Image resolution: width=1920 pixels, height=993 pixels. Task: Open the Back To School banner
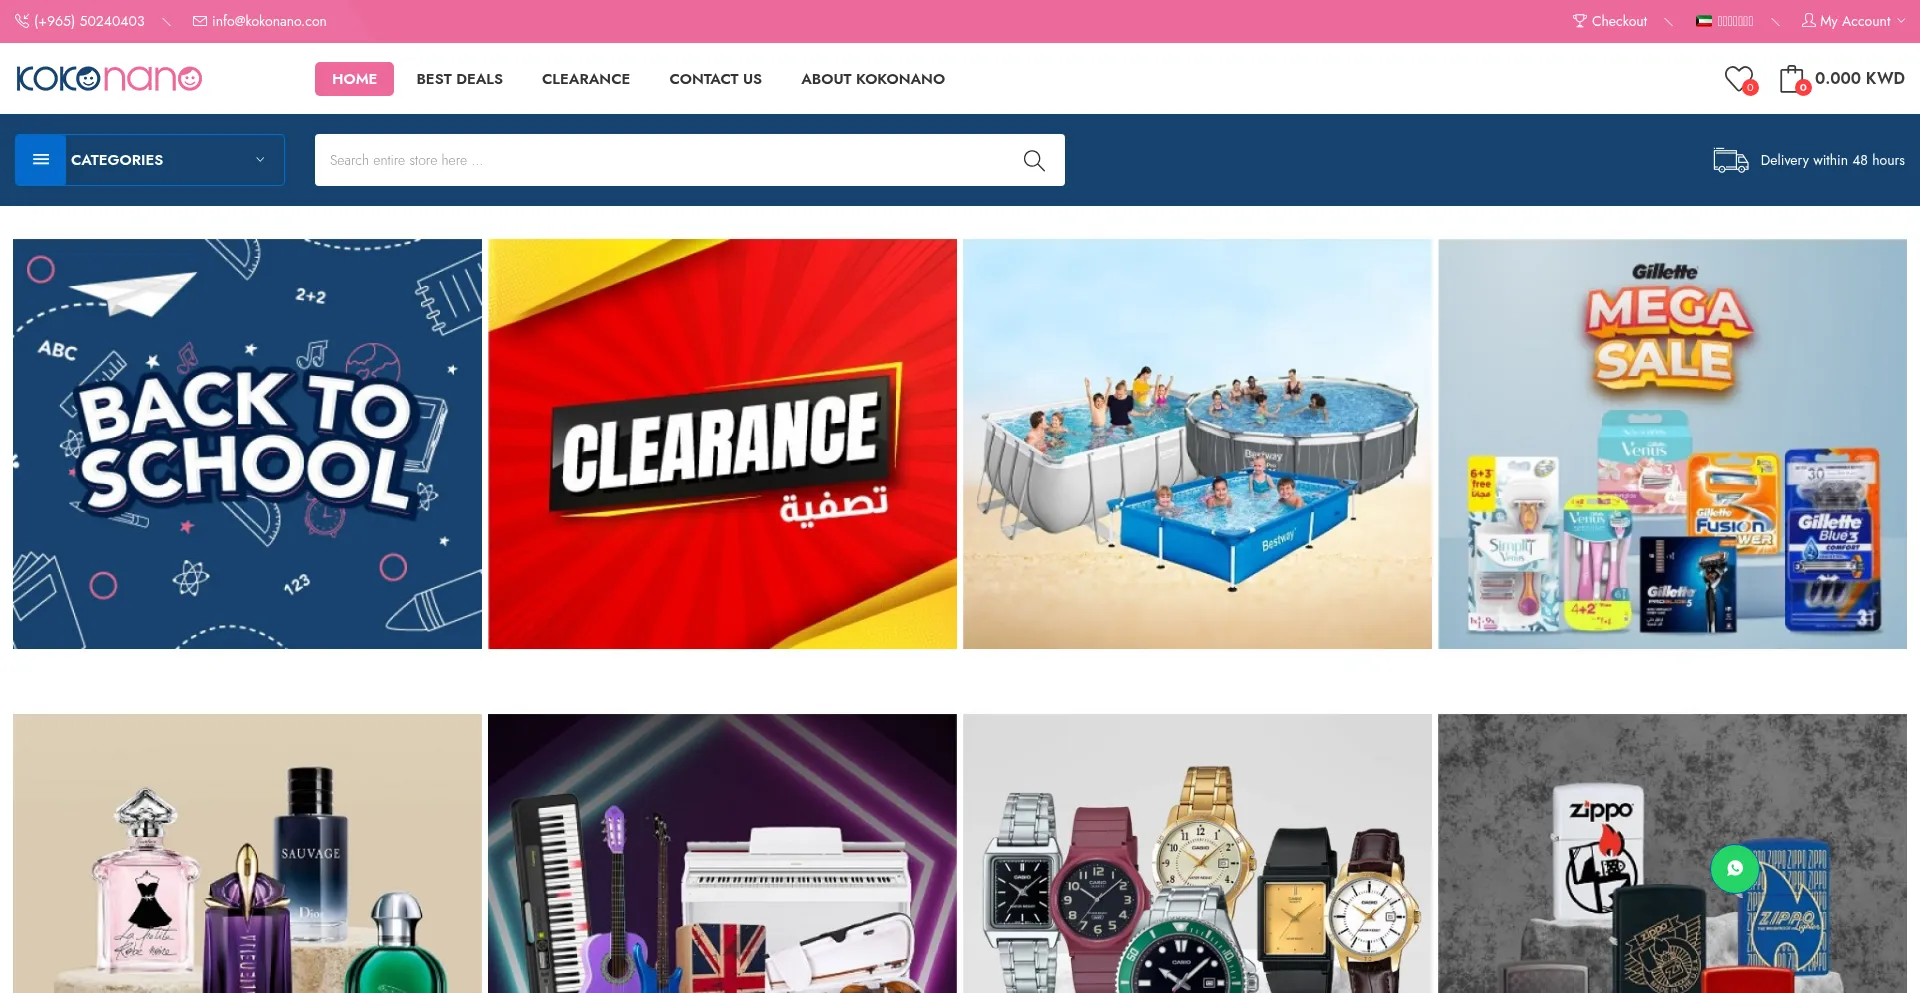click(247, 444)
